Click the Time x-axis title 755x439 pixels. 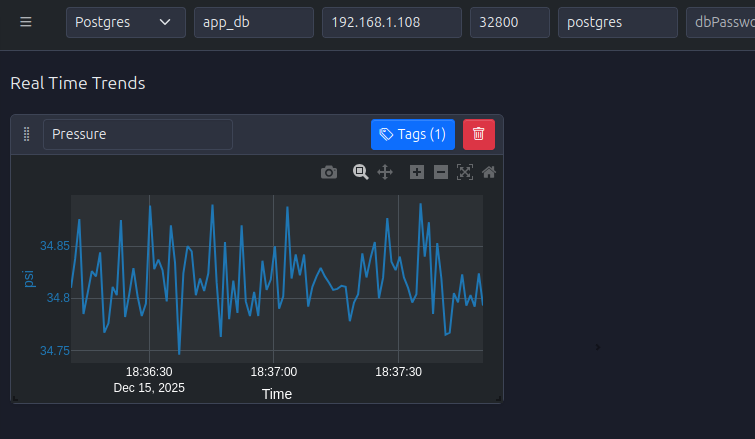277,394
